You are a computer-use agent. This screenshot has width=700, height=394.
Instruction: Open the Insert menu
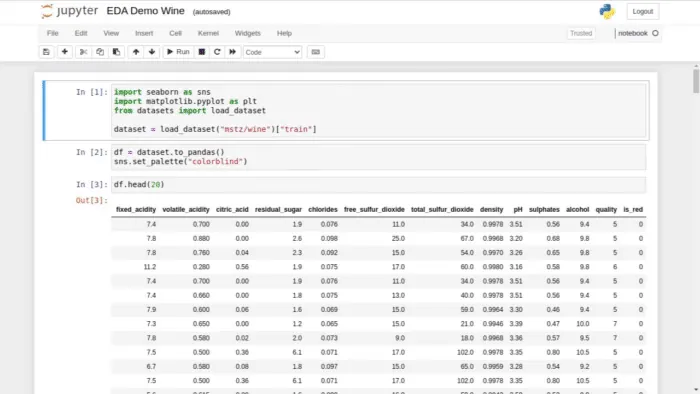(144, 33)
